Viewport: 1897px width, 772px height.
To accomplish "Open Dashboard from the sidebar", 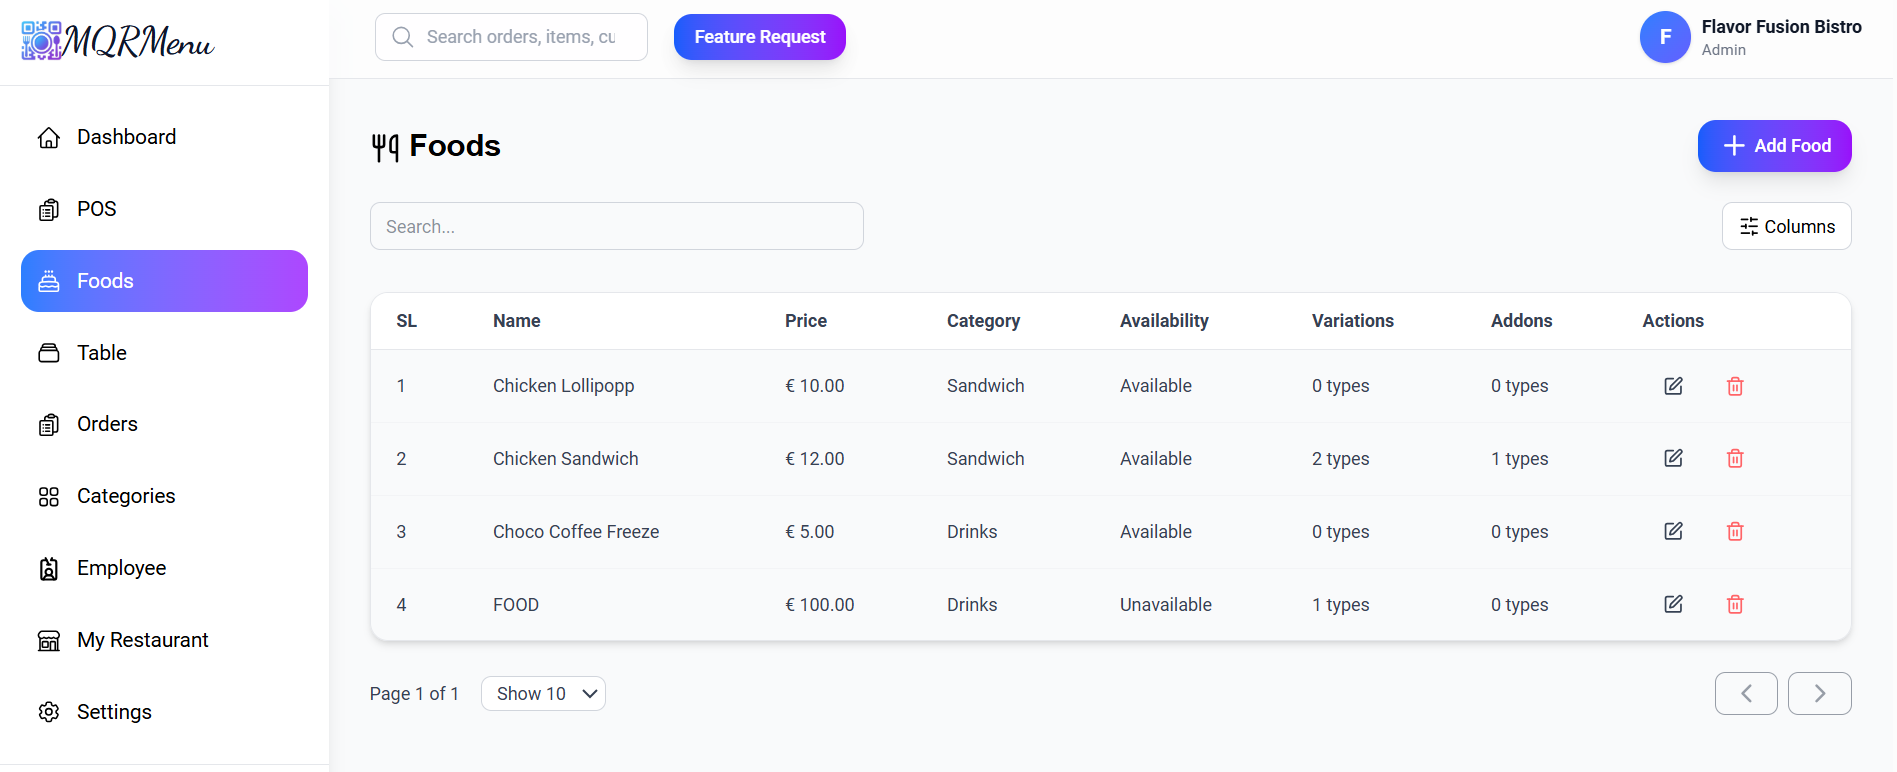I will (x=126, y=137).
